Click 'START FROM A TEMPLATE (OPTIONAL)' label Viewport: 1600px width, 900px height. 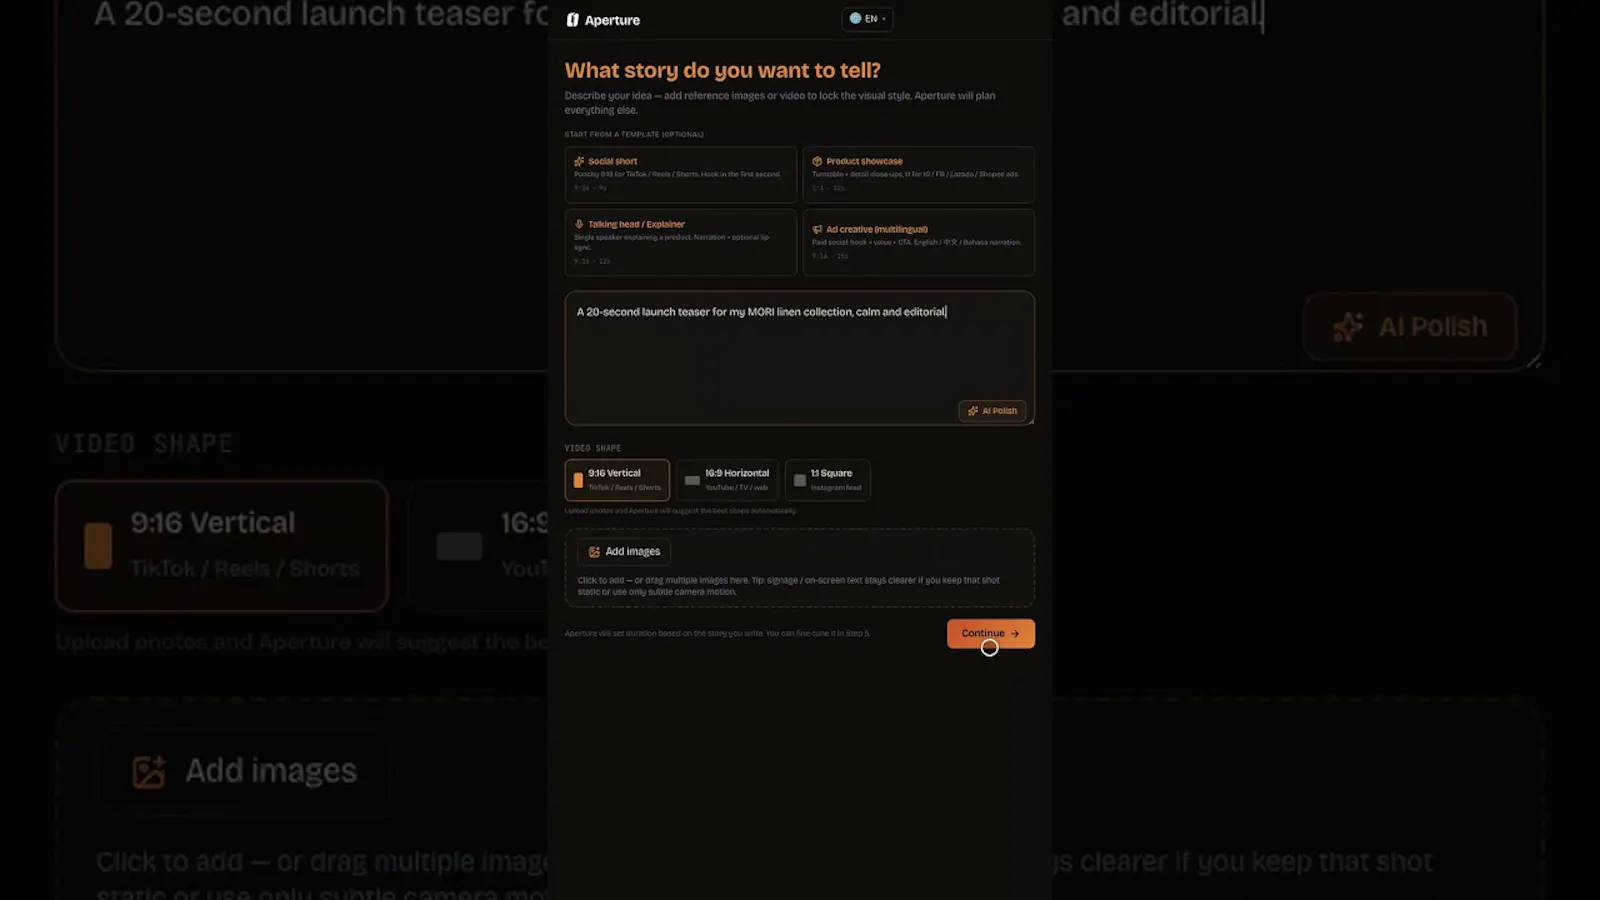coord(634,134)
